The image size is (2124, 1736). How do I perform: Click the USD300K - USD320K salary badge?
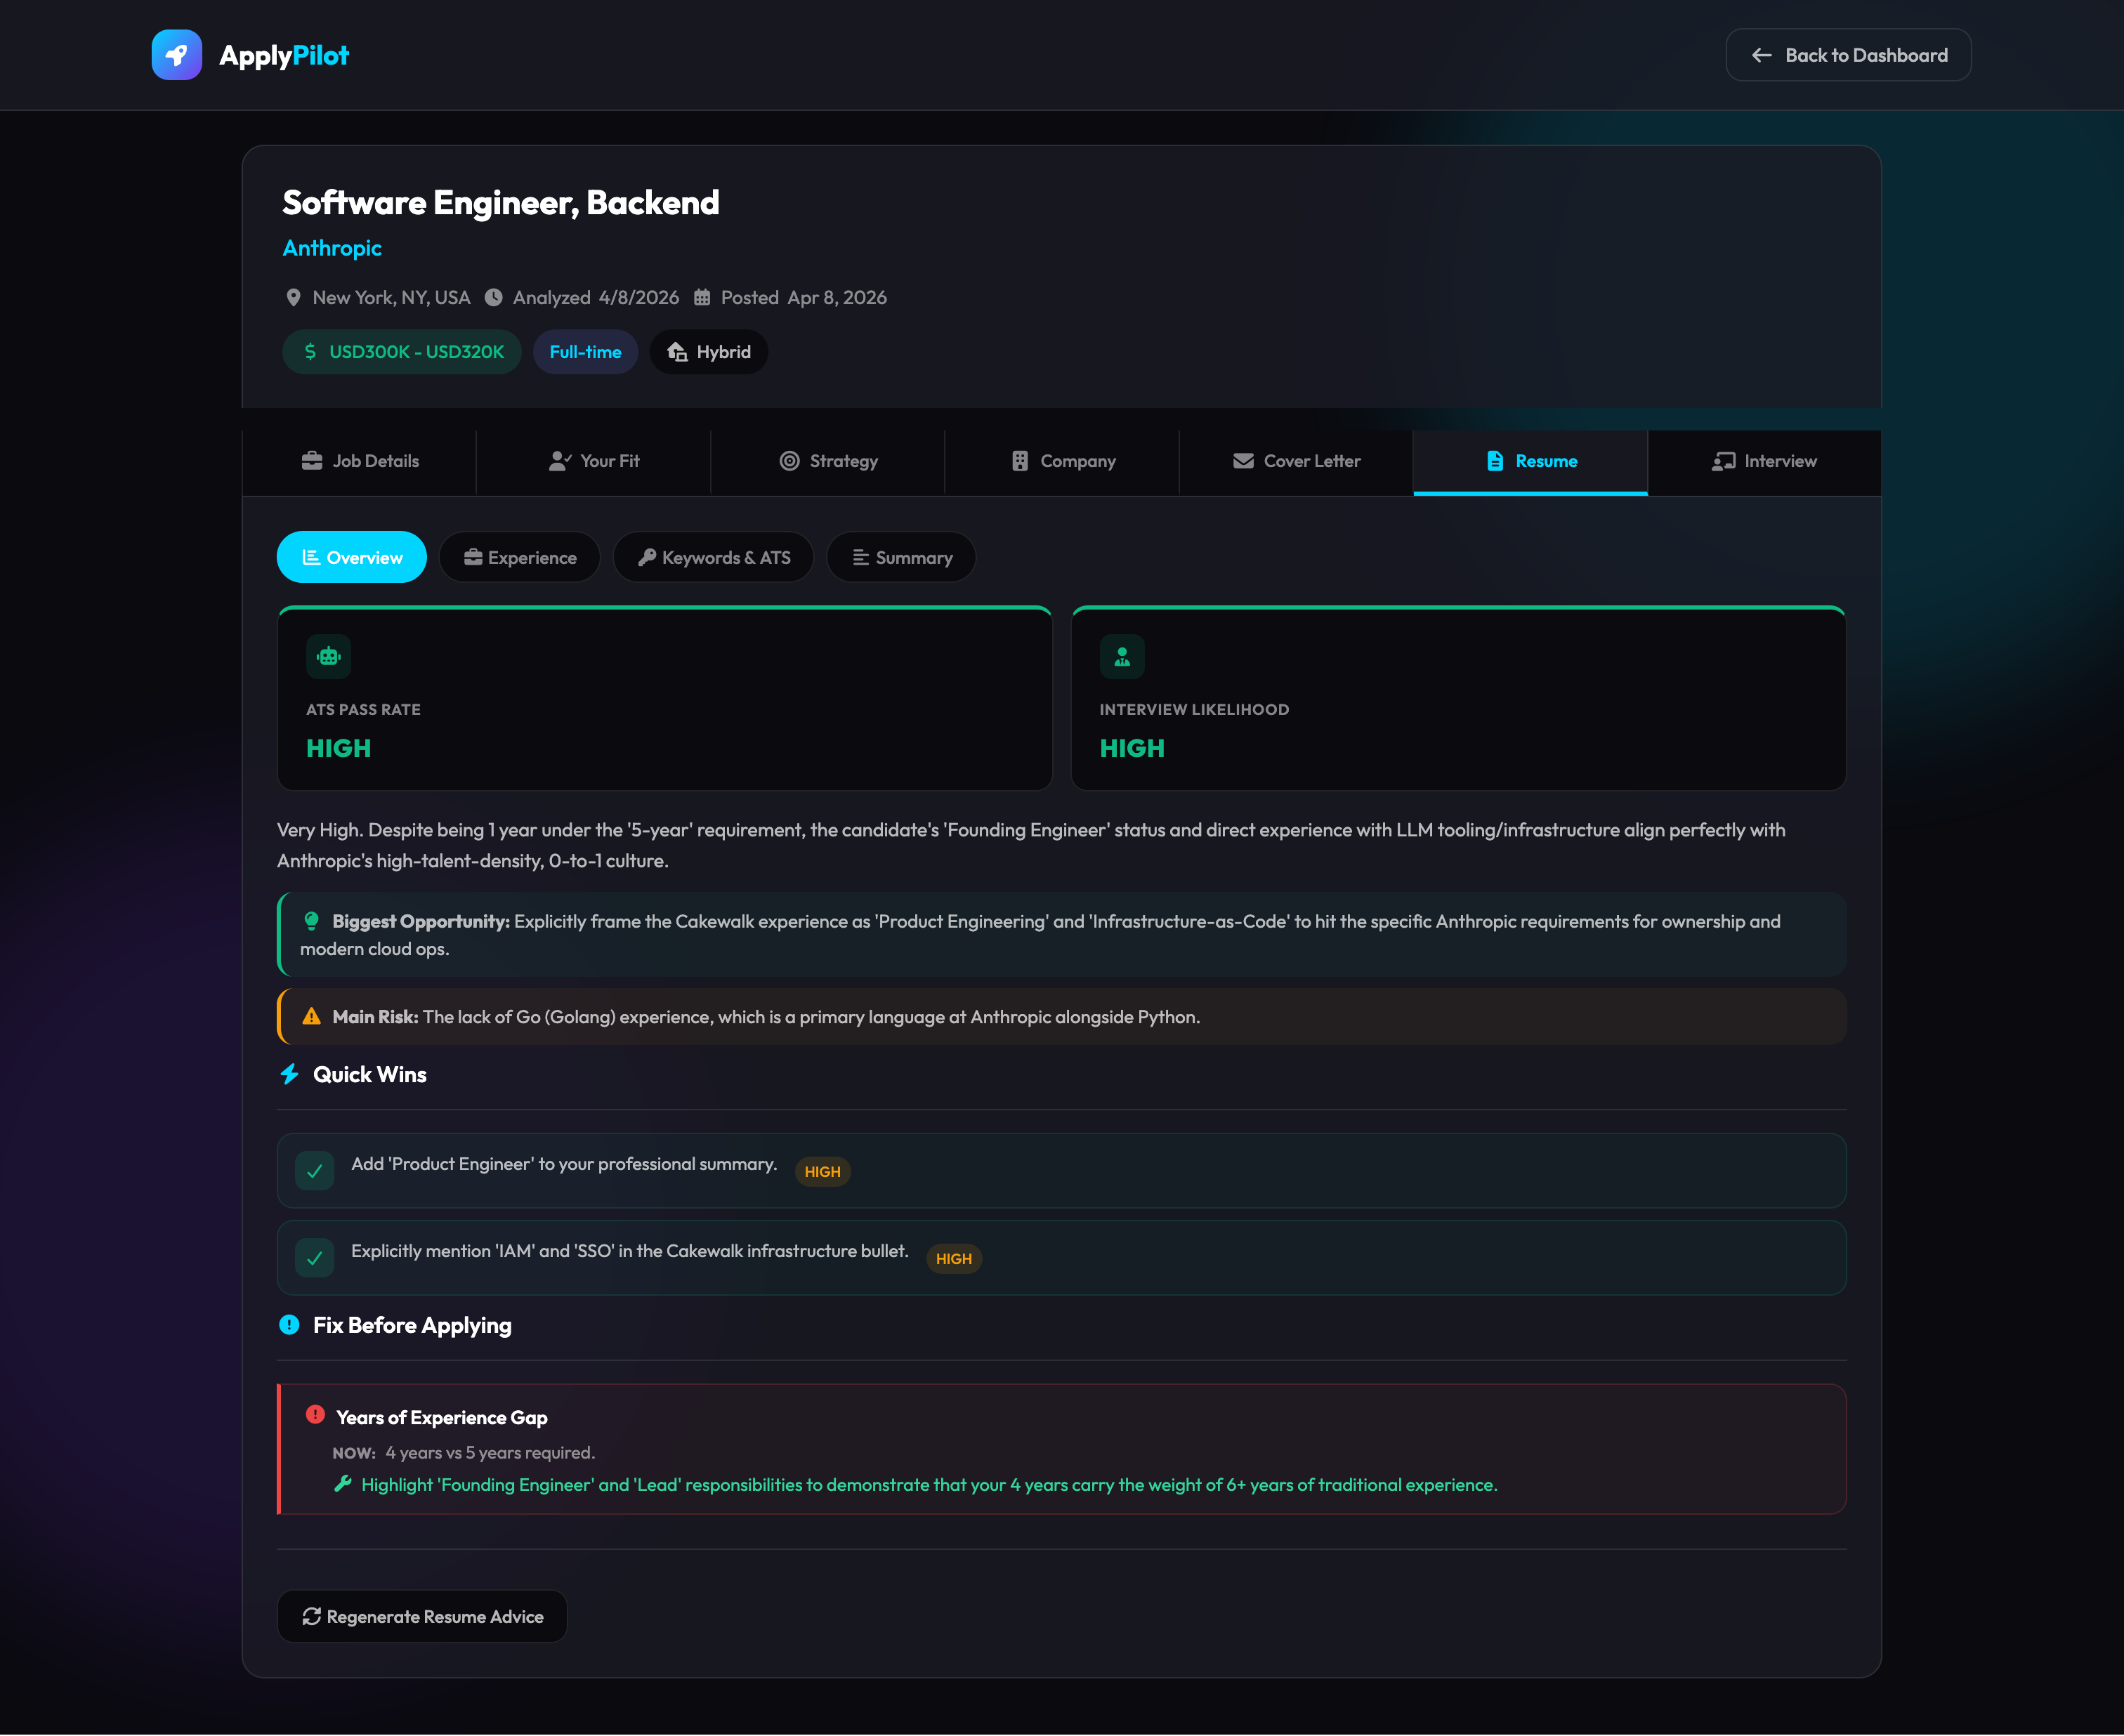[x=402, y=352]
